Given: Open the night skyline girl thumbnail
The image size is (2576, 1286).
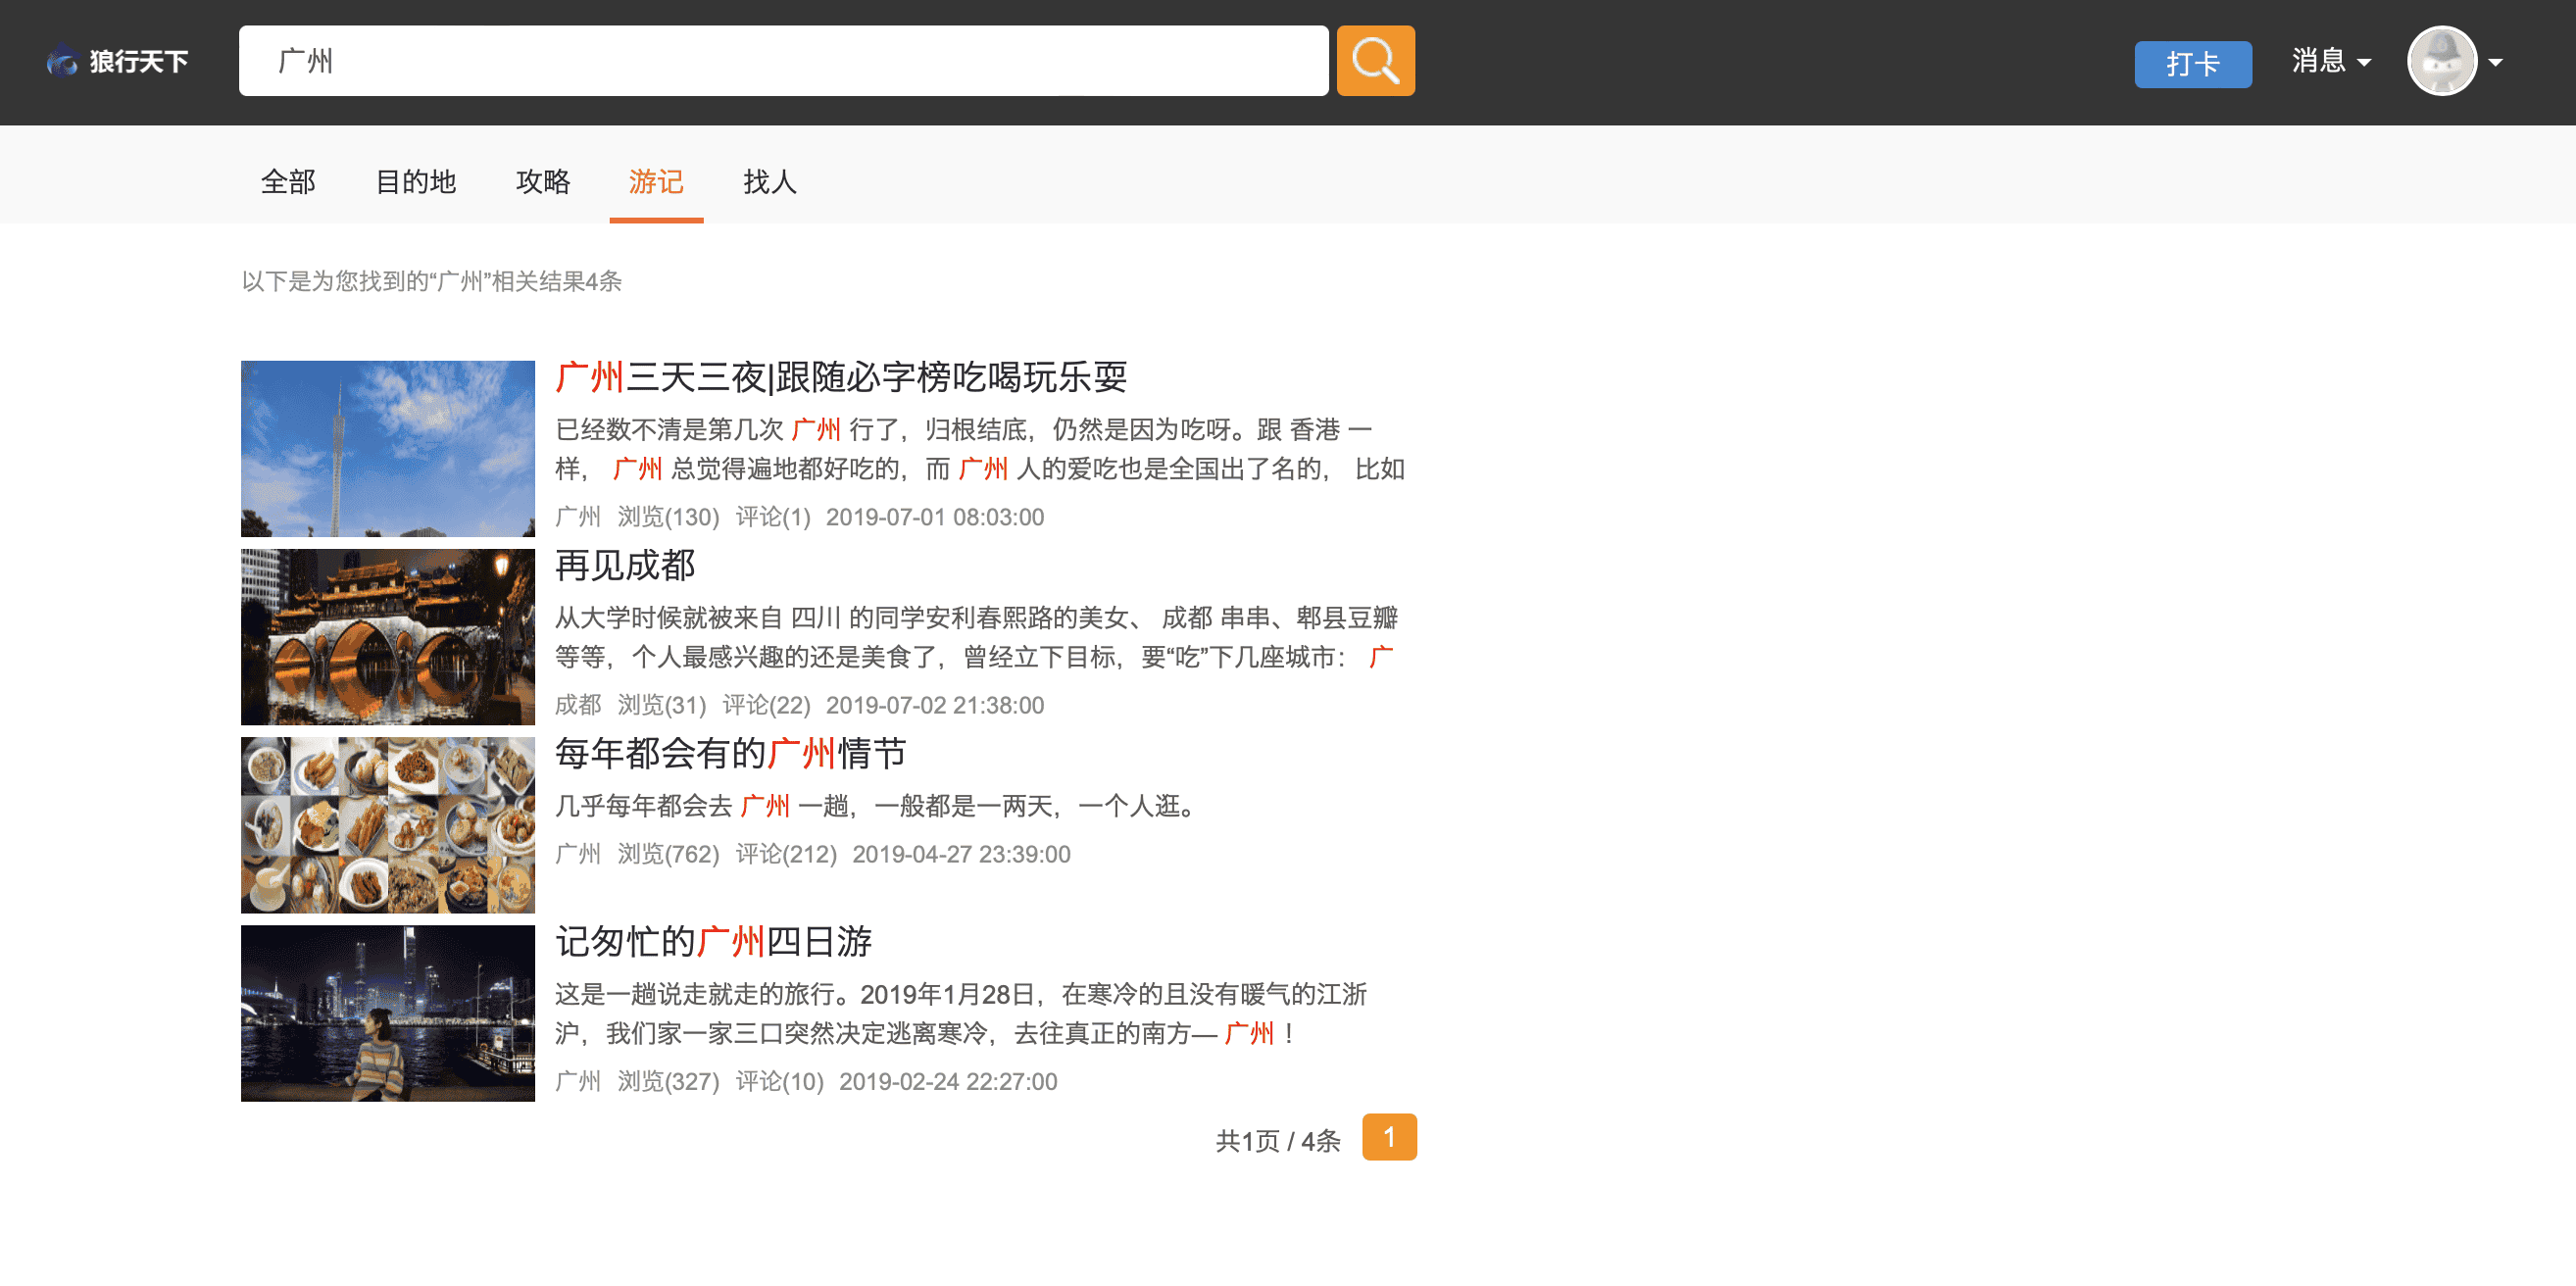Looking at the screenshot, I should [x=388, y=1012].
